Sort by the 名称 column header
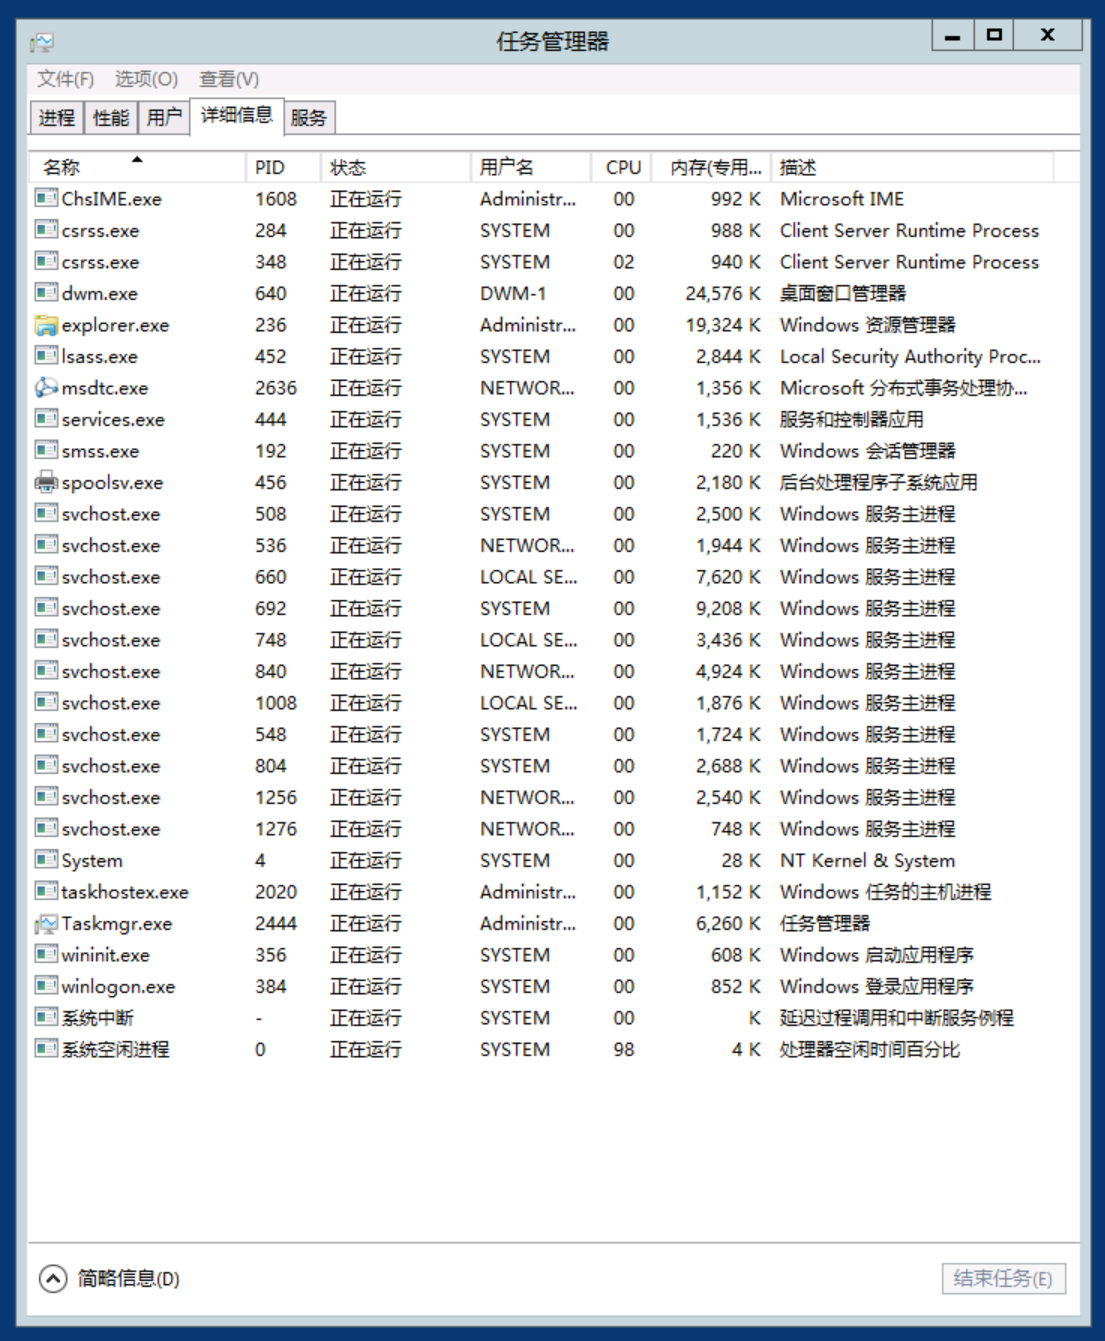Image resolution: width=1105 pixels, height=1341 pixels. (x=62, y=168)
